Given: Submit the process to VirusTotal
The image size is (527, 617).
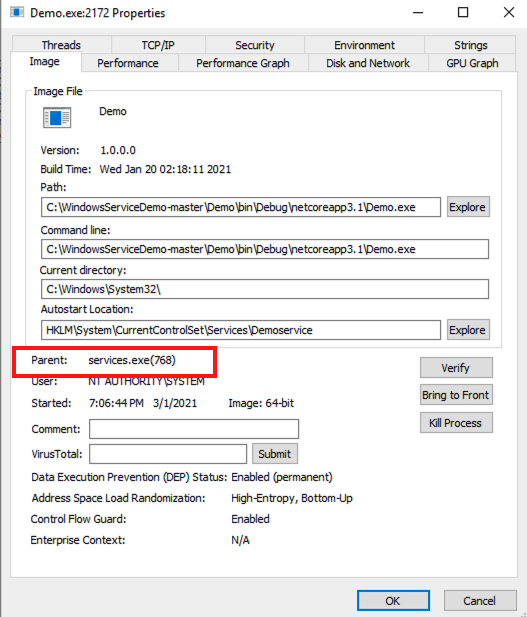Looking at the screenshot, I should pyautogui.click(x=275, y=454).
